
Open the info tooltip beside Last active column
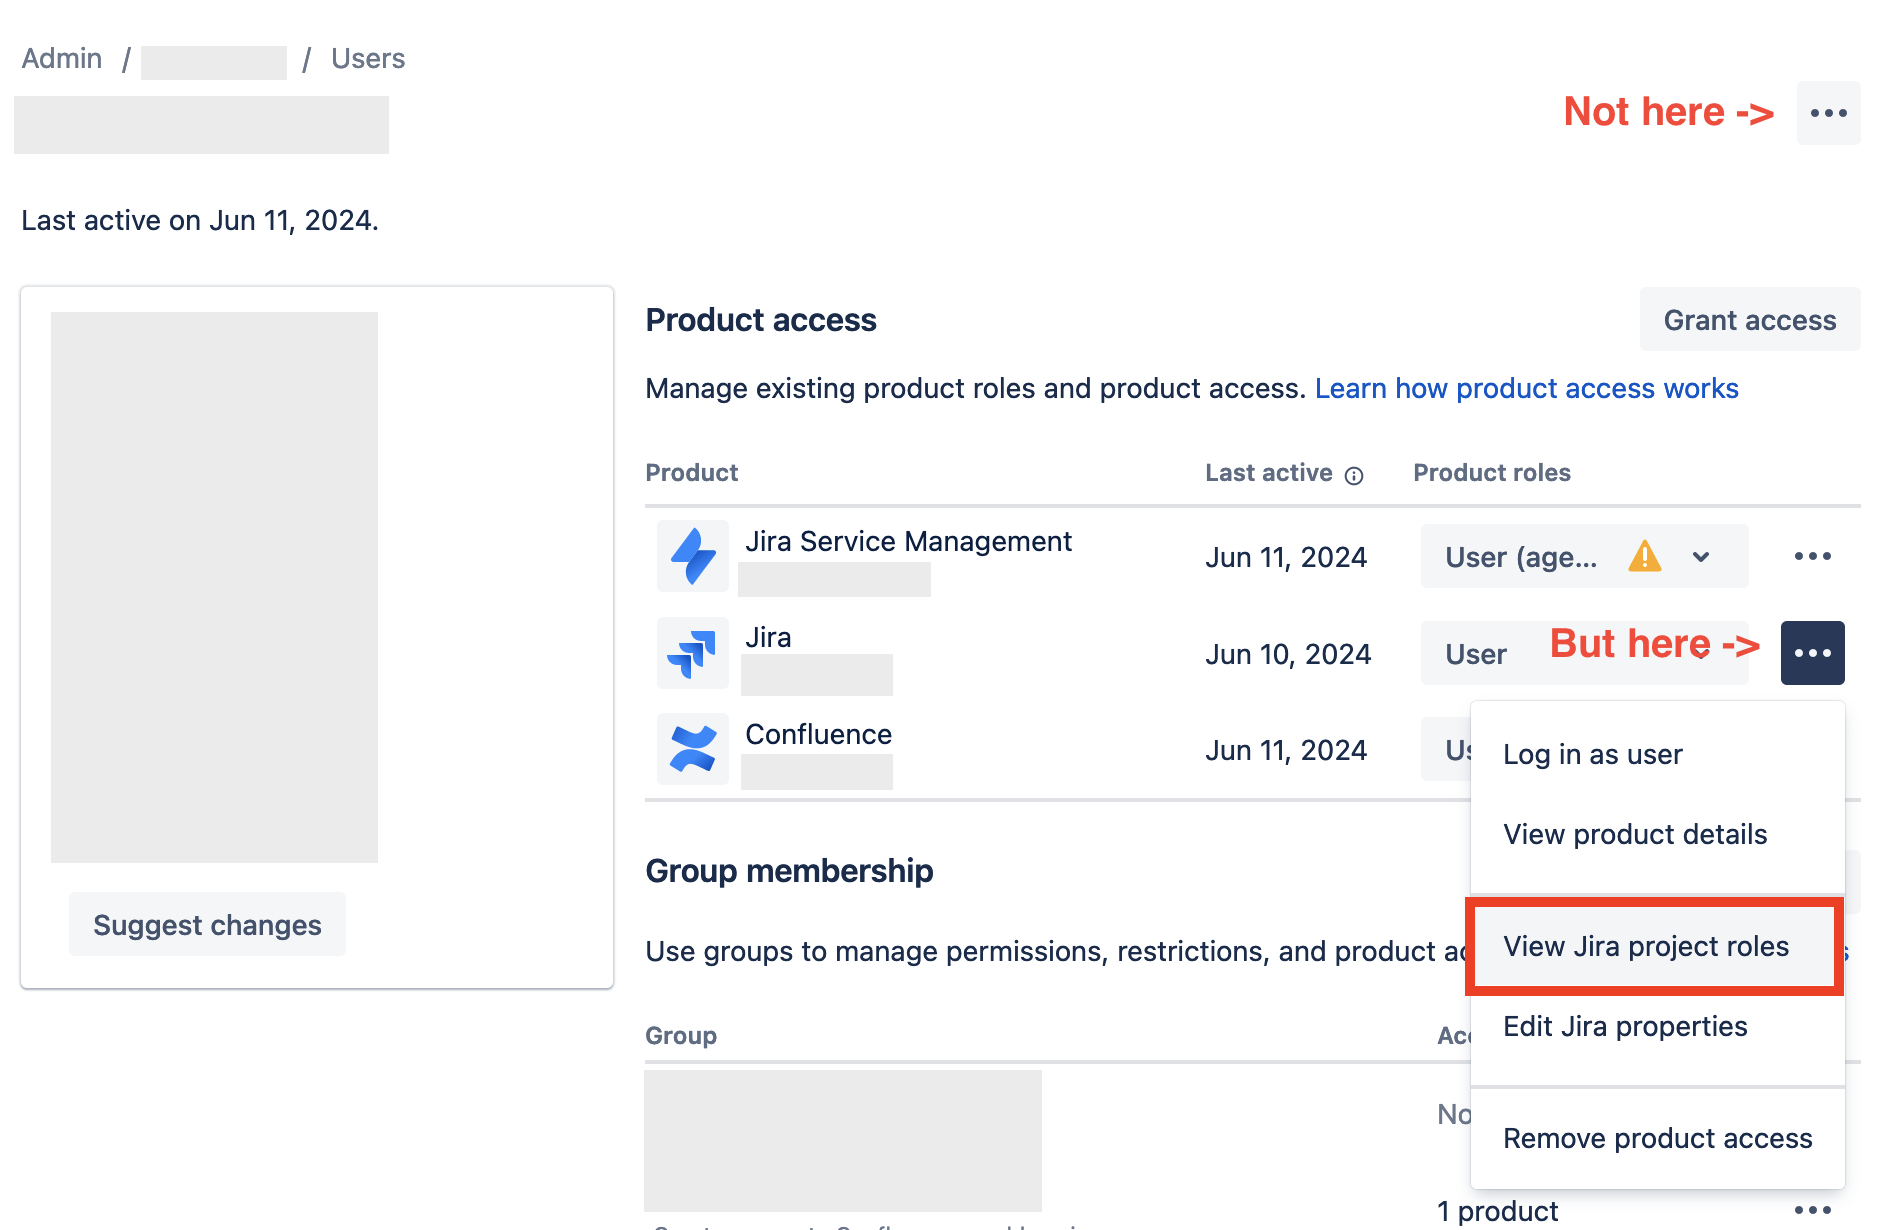(1356, 475)
